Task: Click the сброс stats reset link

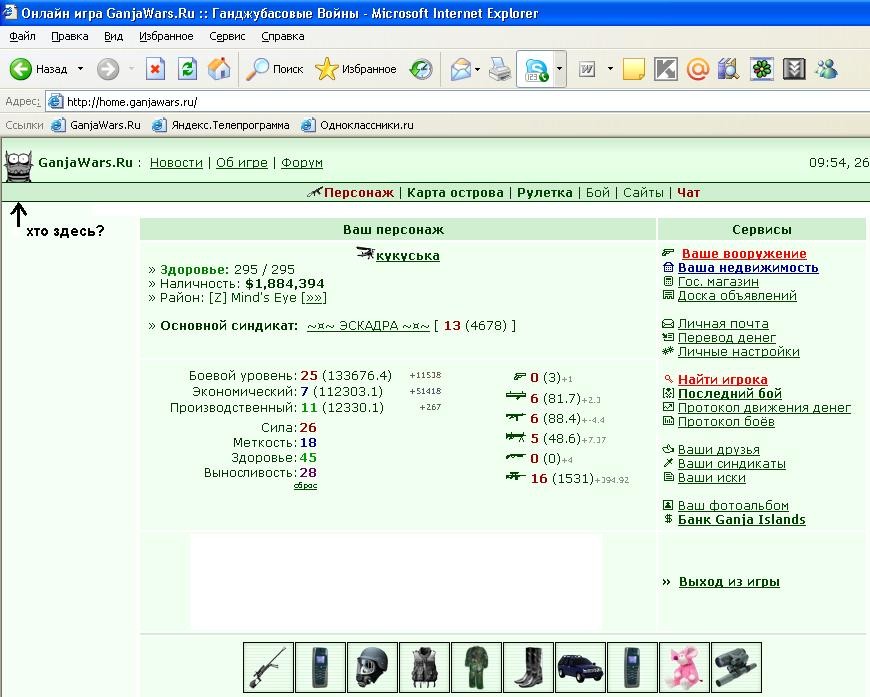Action: pos(305,486)
